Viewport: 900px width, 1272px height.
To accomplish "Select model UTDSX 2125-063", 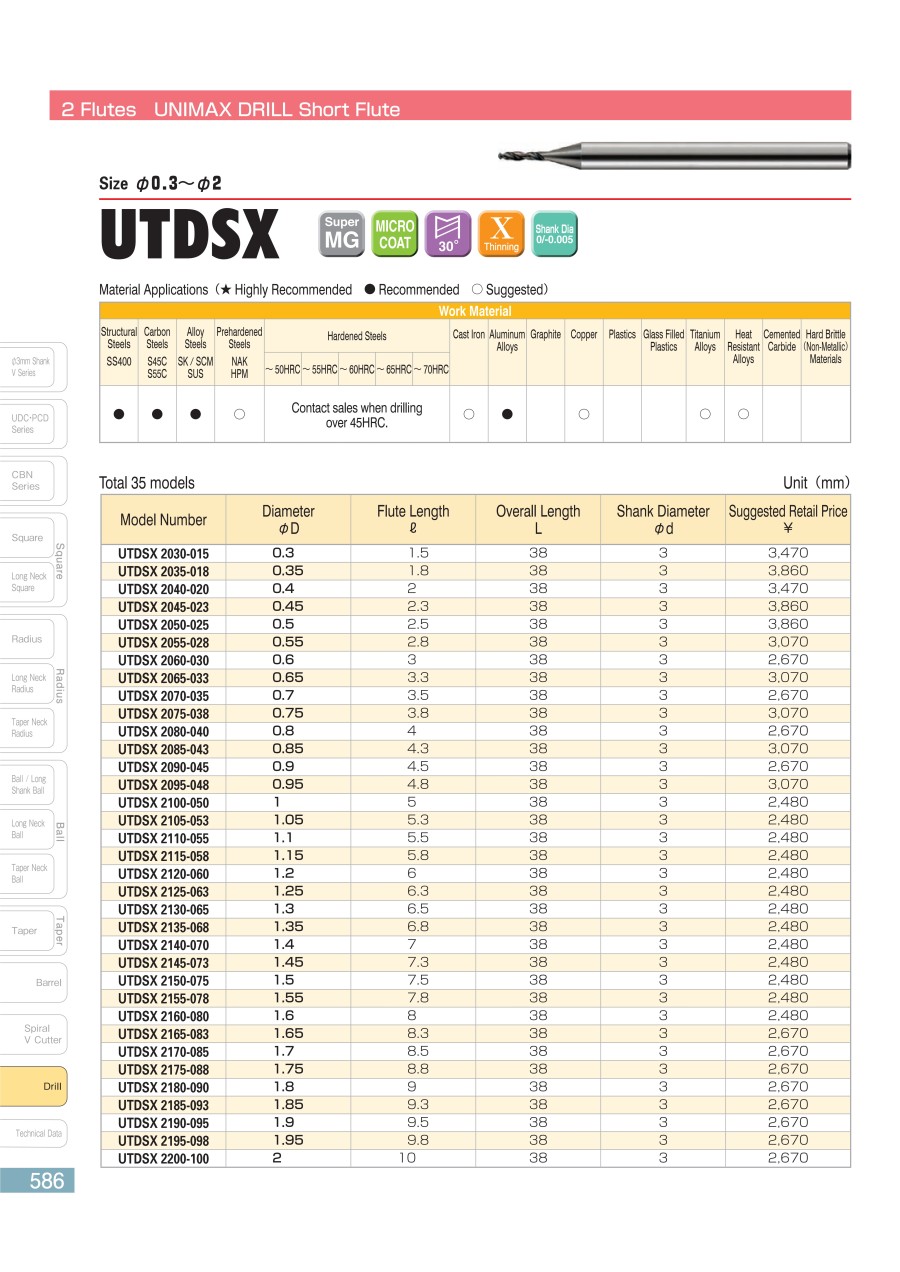I will 164,892.
